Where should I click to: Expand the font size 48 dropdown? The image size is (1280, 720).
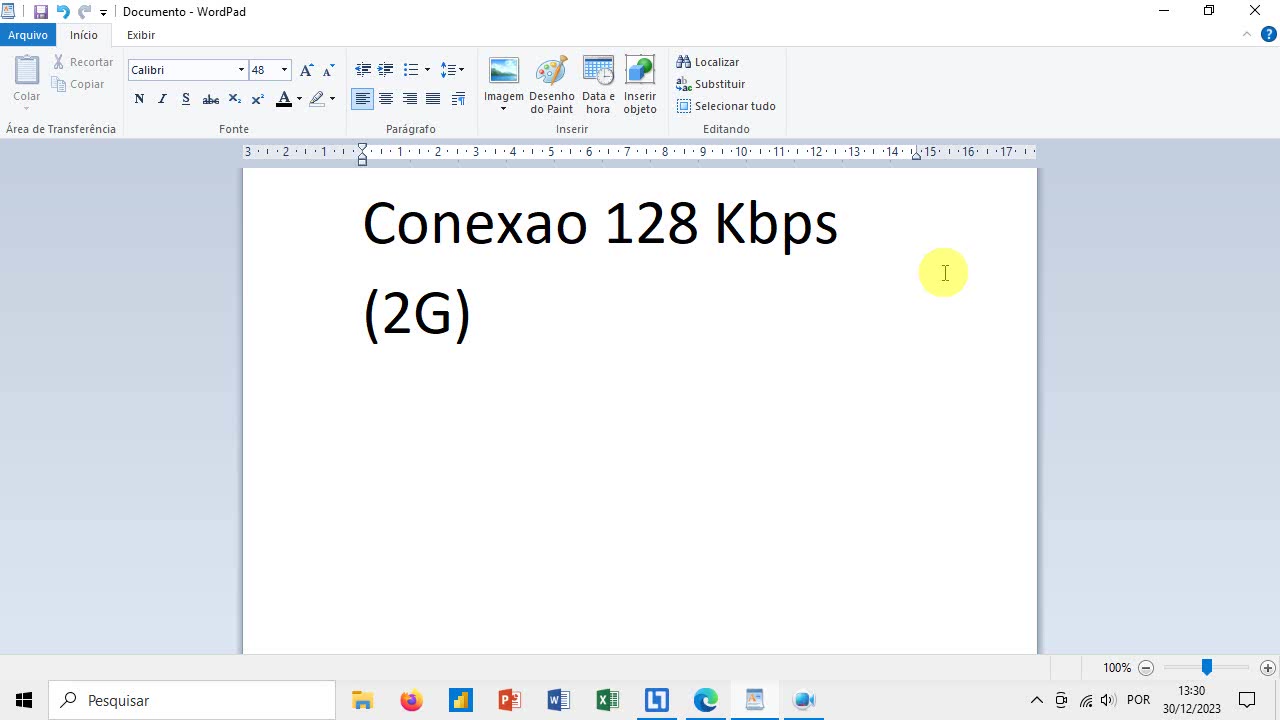click(283, 70)
